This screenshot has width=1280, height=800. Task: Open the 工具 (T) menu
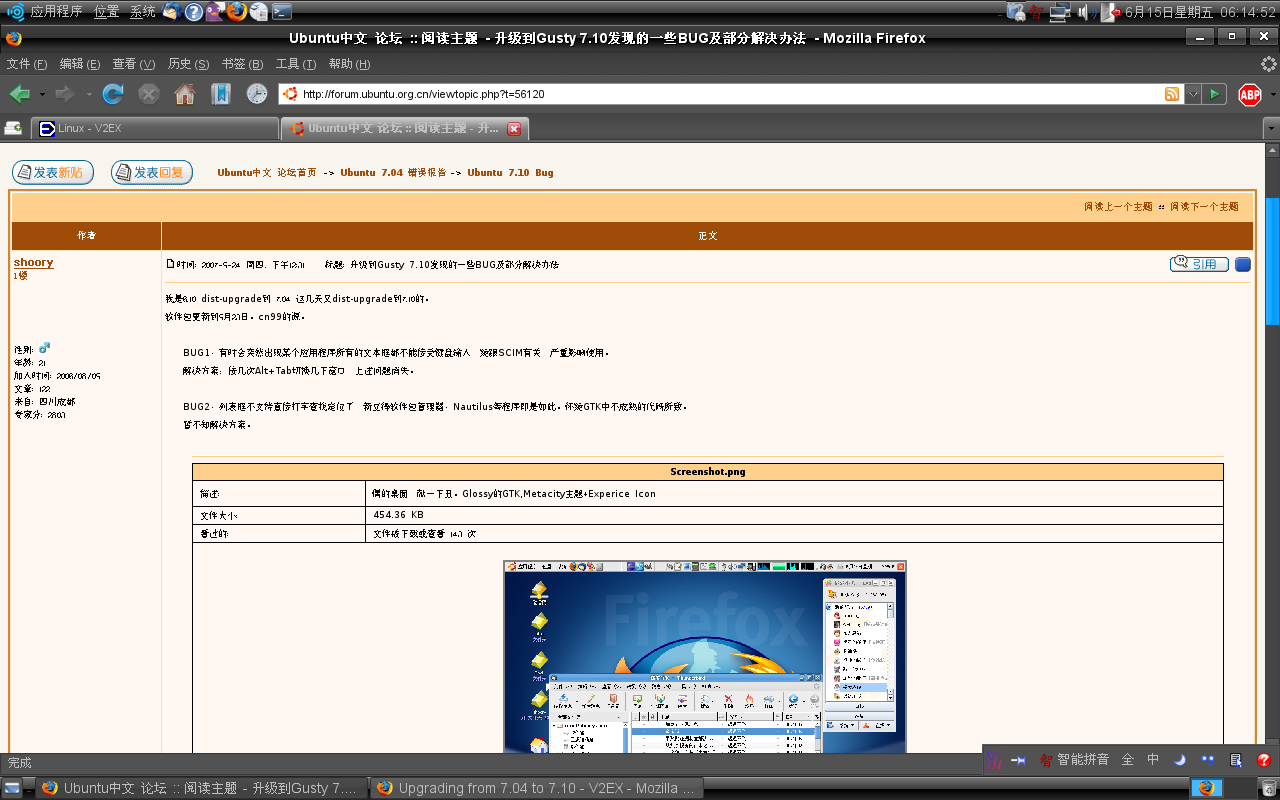[x=296, y=64]
